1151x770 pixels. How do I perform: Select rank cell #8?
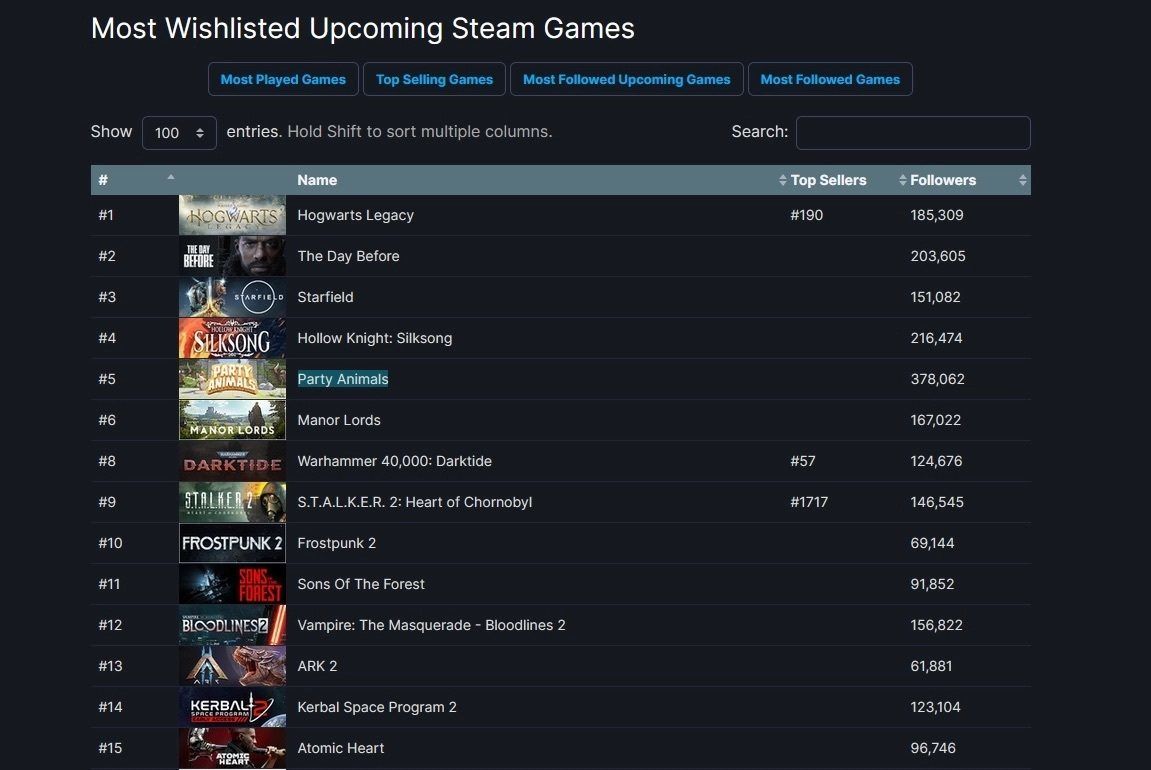(107, 461)
